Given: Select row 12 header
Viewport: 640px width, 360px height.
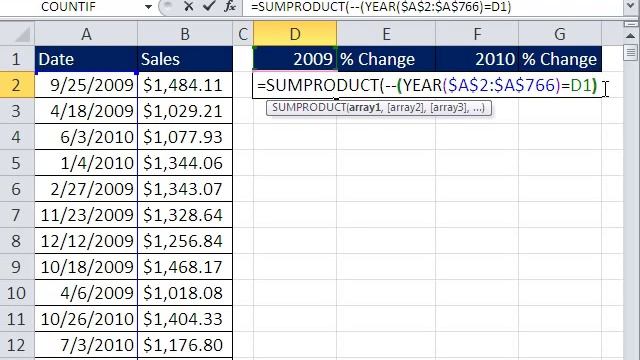Looking at the screenshot, I should coord(17,345).
